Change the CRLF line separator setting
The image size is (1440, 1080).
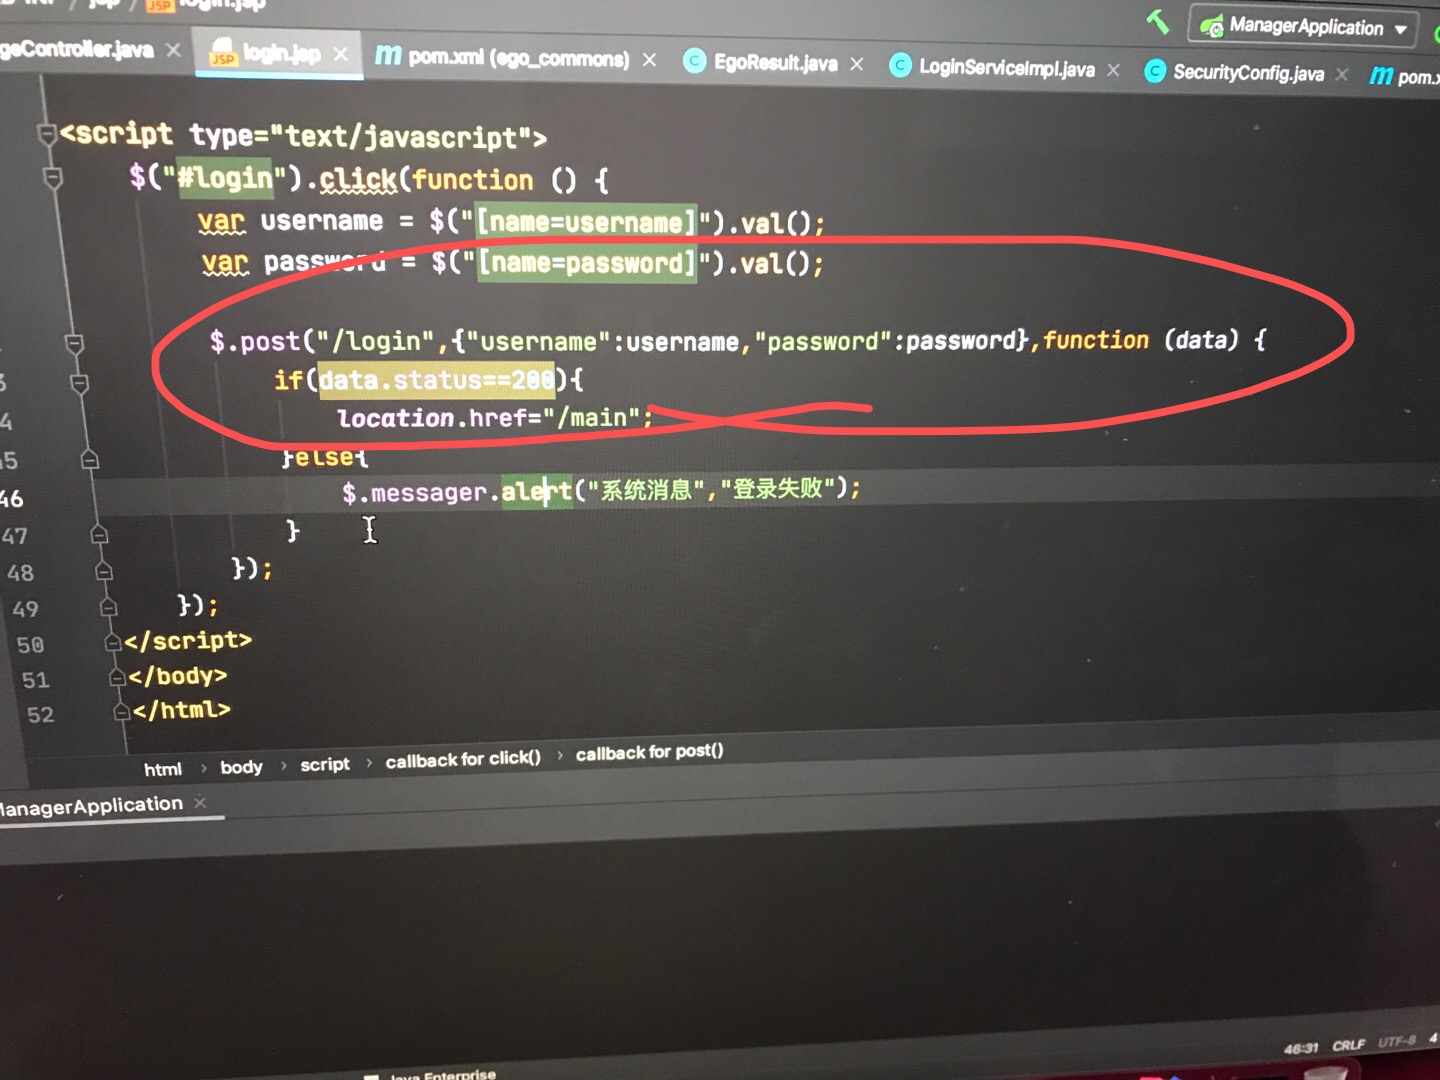tap(1348, 1045)
